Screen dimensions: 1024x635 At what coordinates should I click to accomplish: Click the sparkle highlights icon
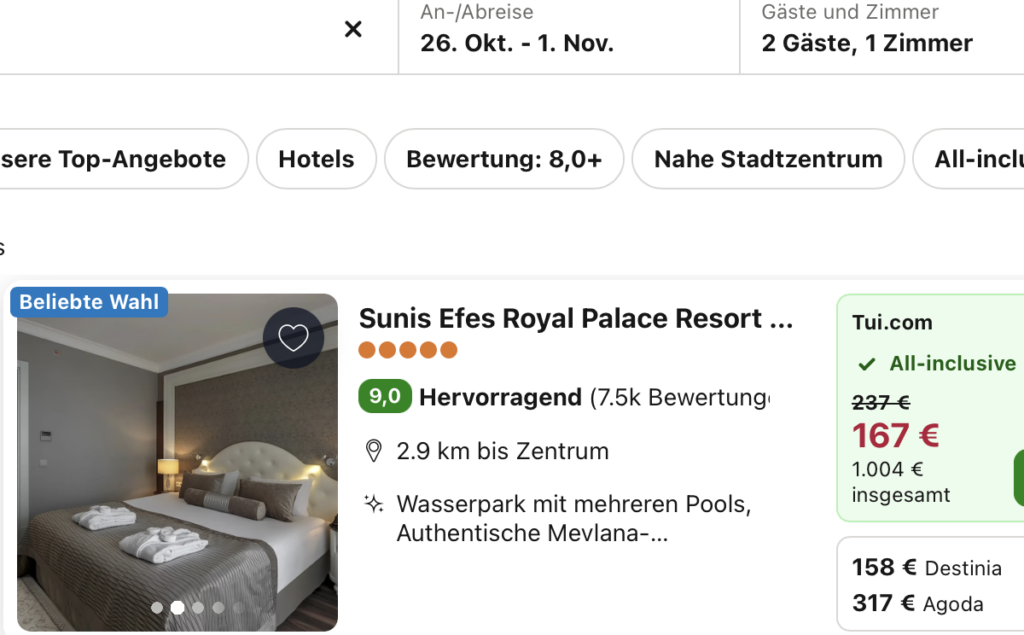374,504
